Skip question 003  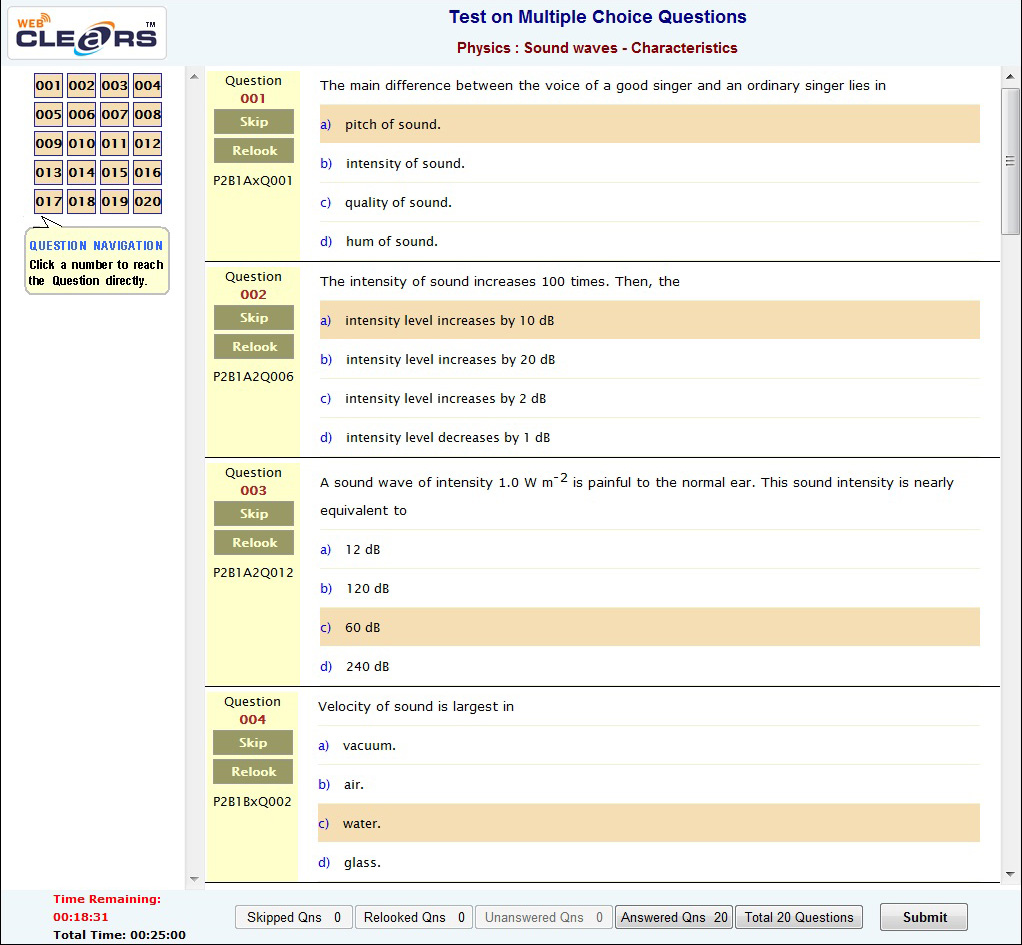(254, 514)
